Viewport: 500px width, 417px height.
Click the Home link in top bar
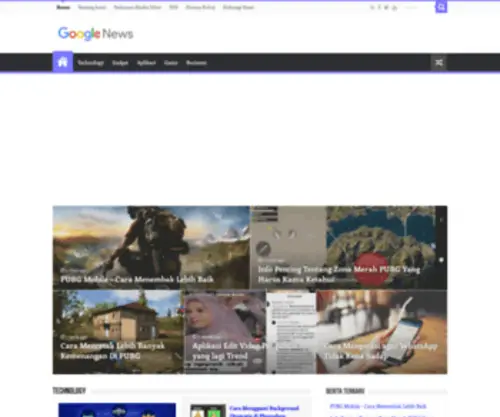click(63, 7)
